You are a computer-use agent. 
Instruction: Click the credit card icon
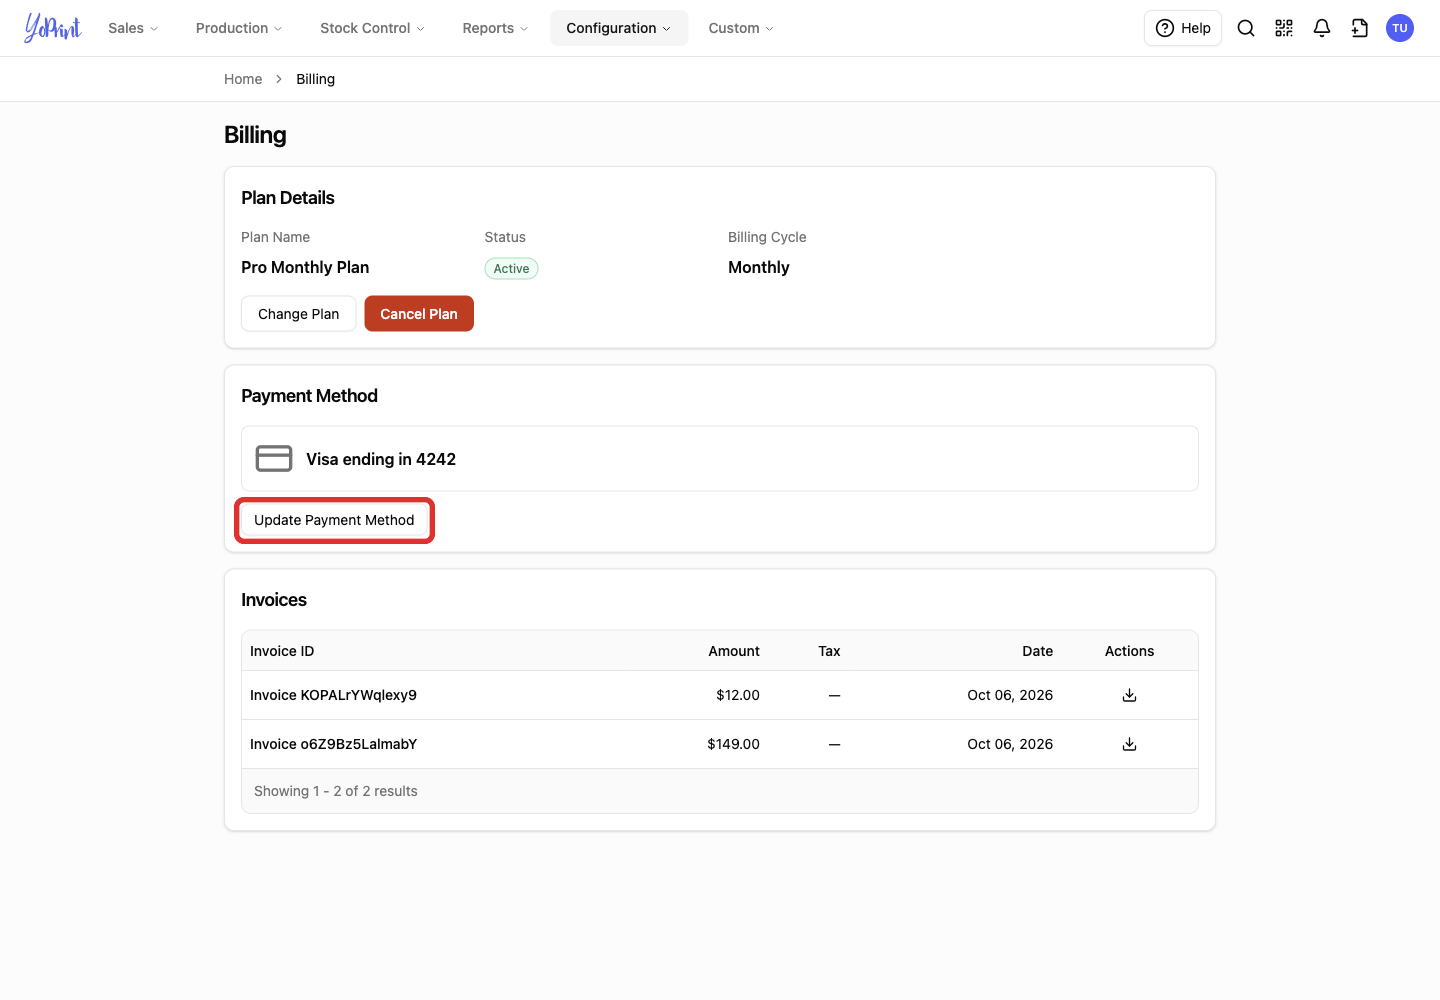[274, 459]
